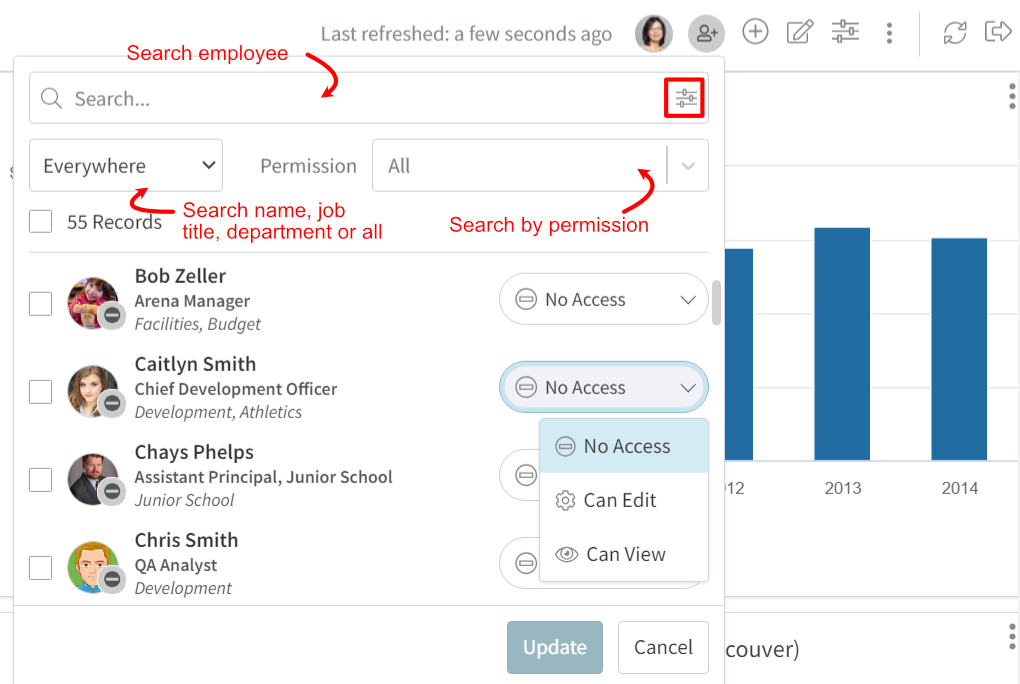Choose Can Edit permission option
This screenshot has height=684, width=1020.
click(624, 500)
